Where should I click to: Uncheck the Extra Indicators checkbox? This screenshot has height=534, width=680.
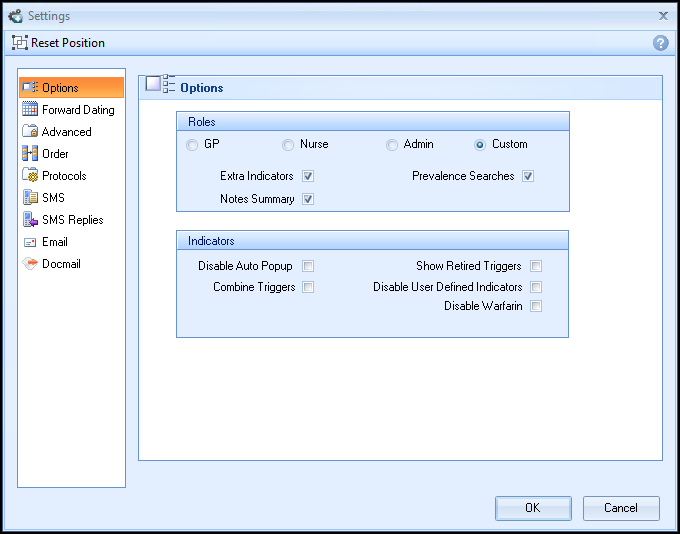308,176
